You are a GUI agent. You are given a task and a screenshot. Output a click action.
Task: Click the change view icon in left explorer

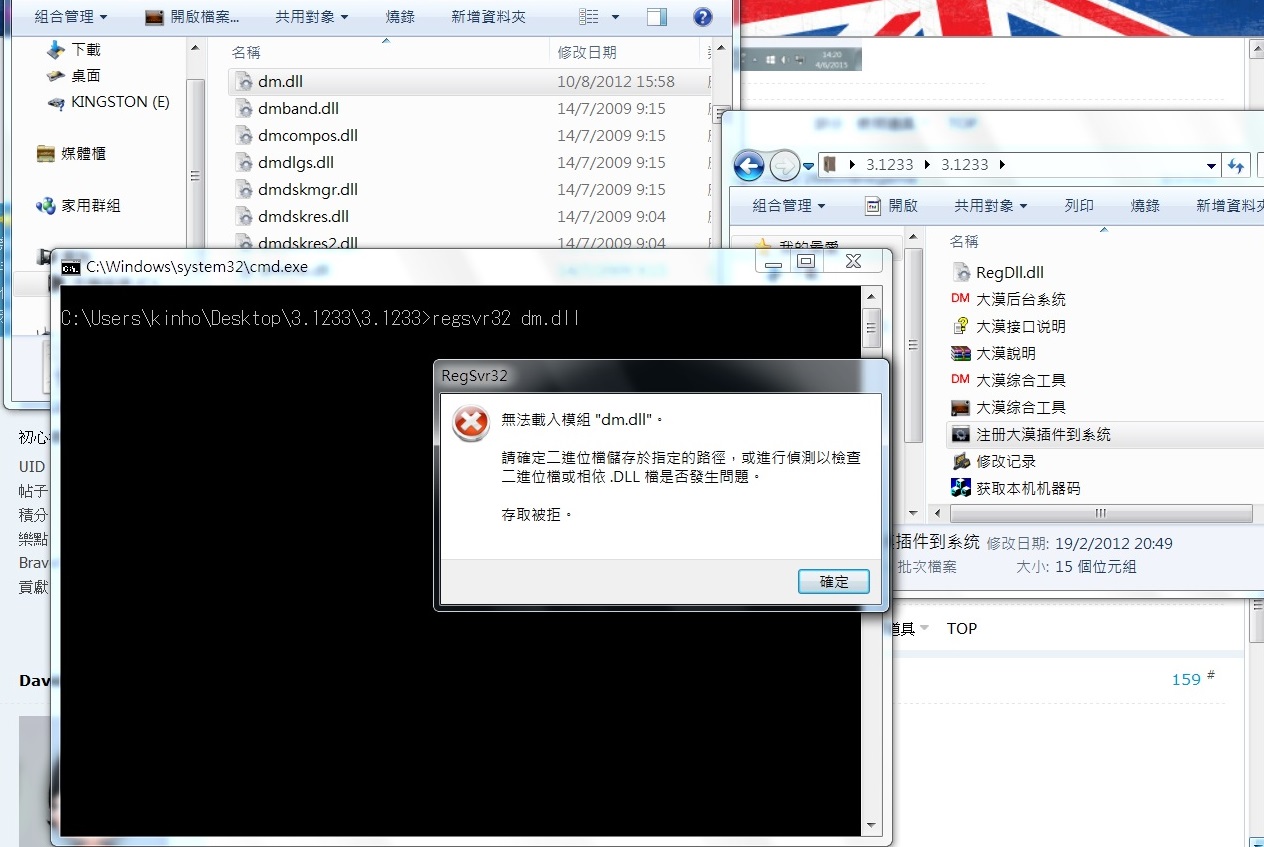click(x=589, y=17)
